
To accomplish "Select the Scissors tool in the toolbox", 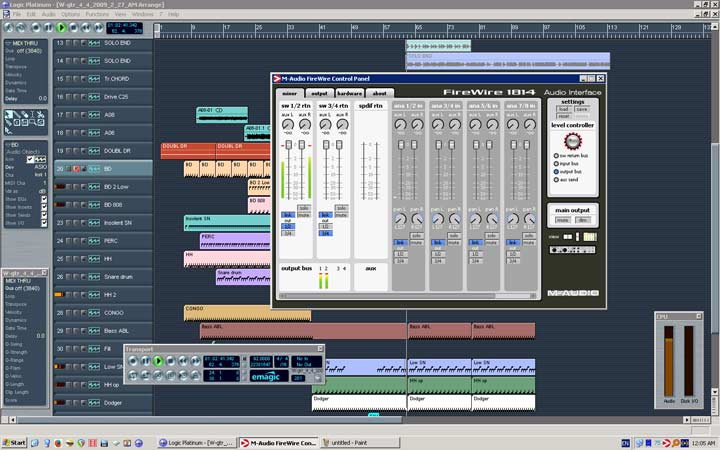I will tap(40, 114).
